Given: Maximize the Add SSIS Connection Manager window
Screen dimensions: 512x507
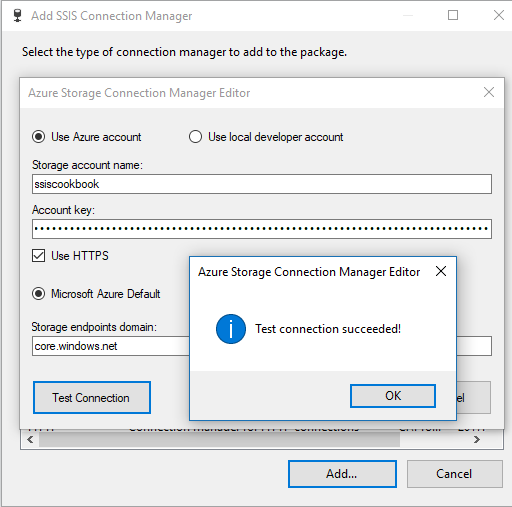Looking at the screenshot, I should pyautogui.click(x=453, y=15).
